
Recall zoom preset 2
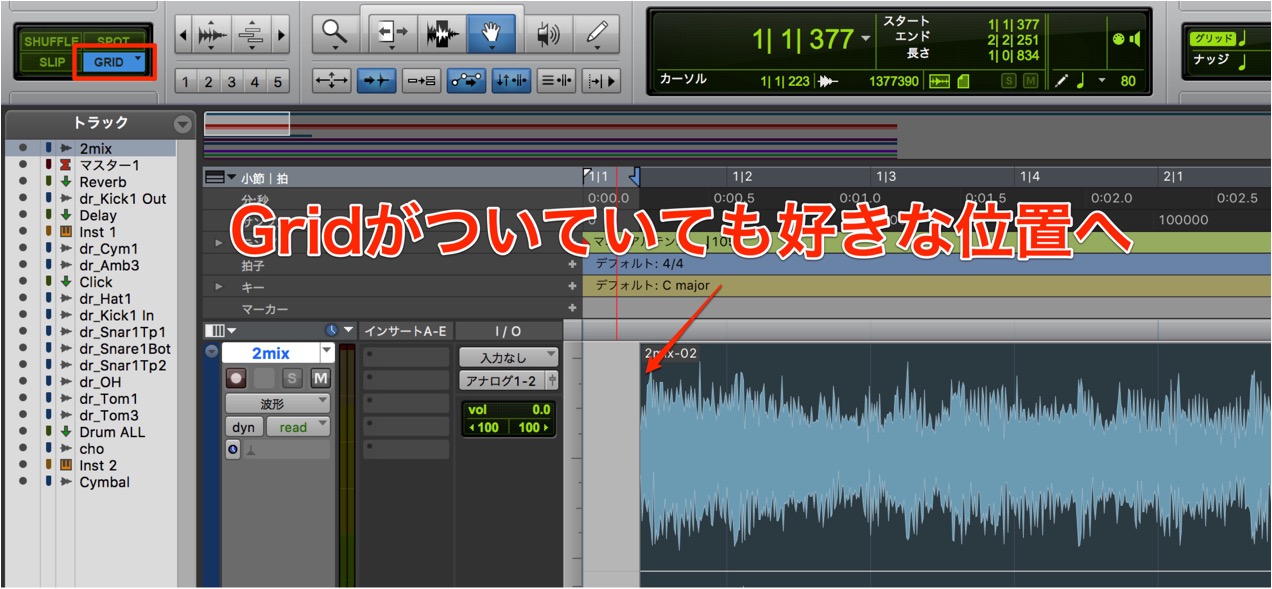pos(209,82)
